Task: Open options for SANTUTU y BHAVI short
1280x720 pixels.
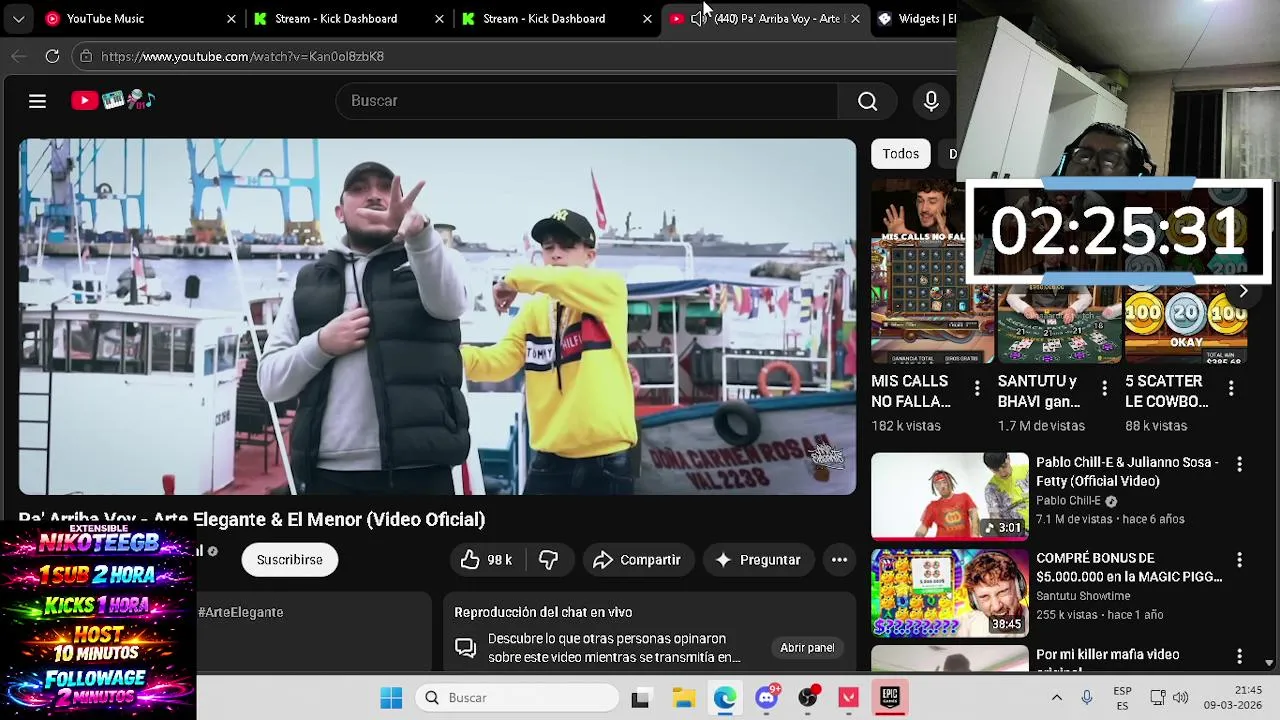Action: tap(1104, 387)
